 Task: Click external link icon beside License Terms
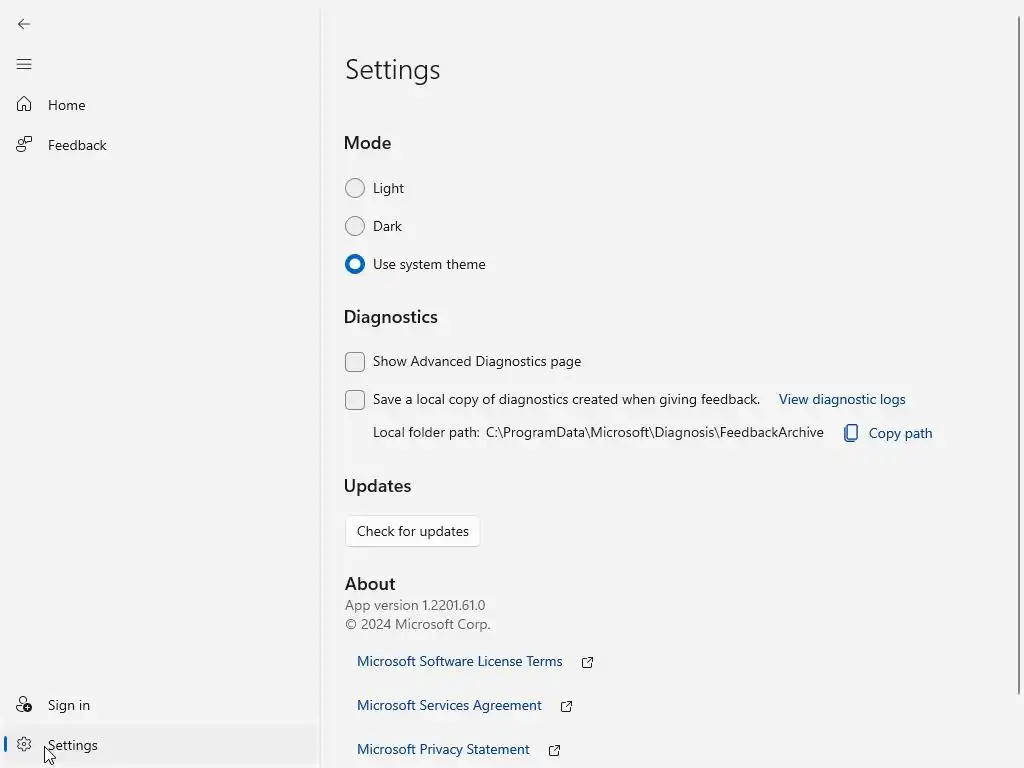[588, 662]
